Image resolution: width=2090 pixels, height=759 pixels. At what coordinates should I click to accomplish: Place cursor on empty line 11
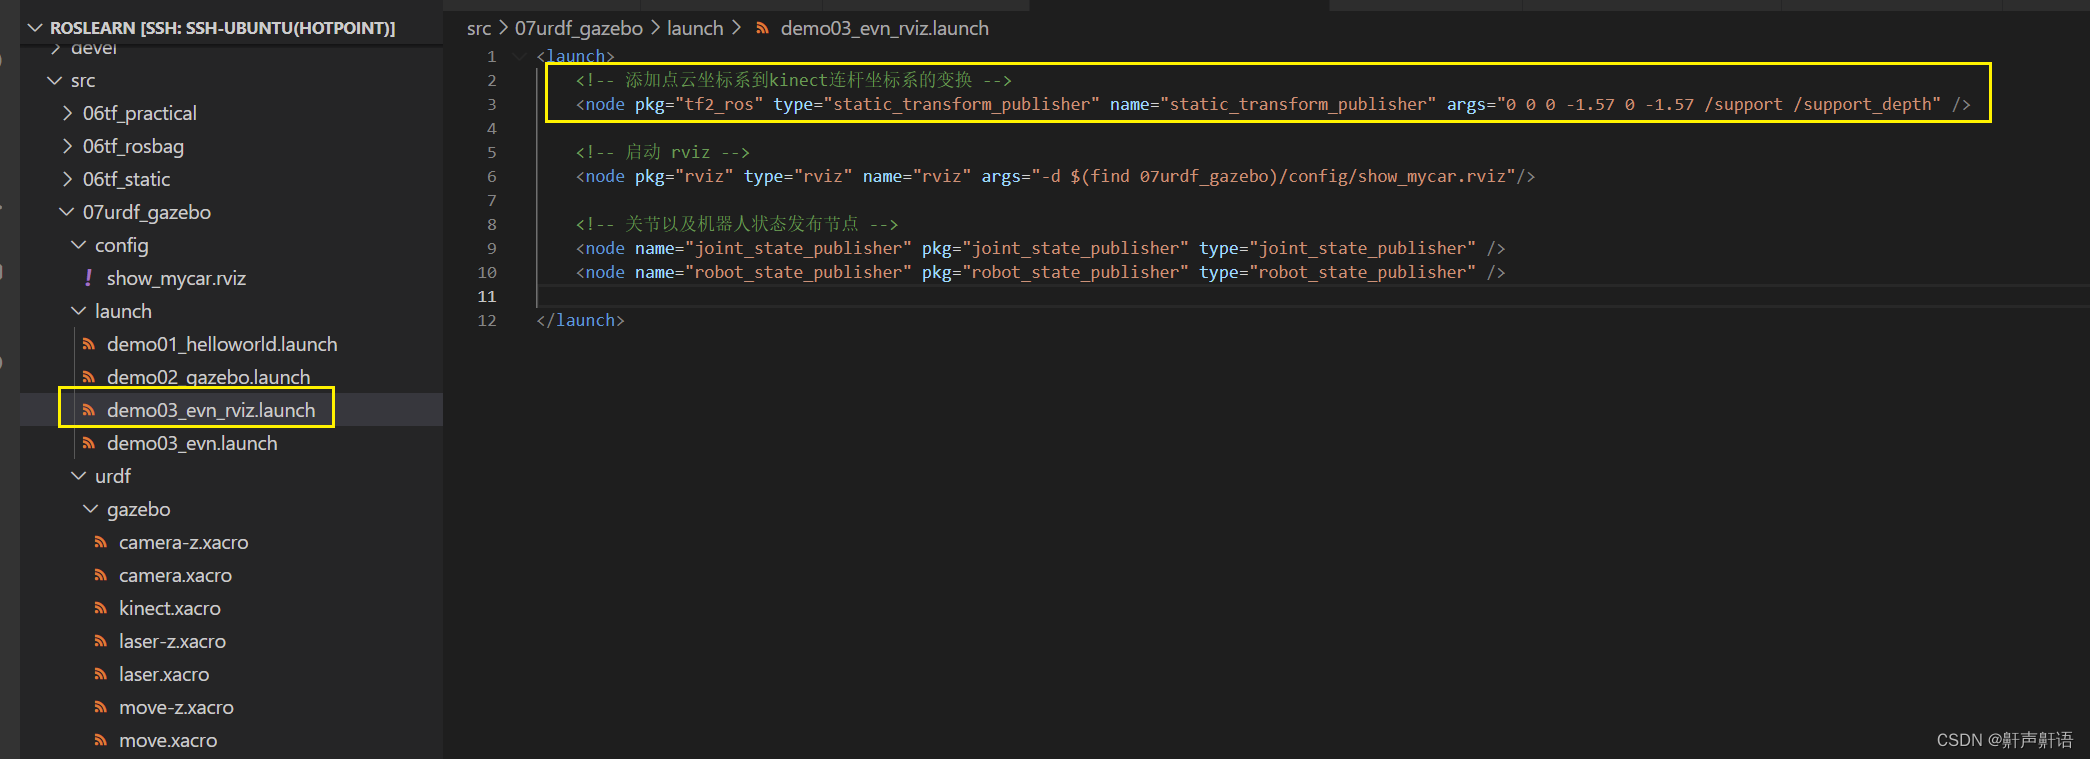point(1312,296)
